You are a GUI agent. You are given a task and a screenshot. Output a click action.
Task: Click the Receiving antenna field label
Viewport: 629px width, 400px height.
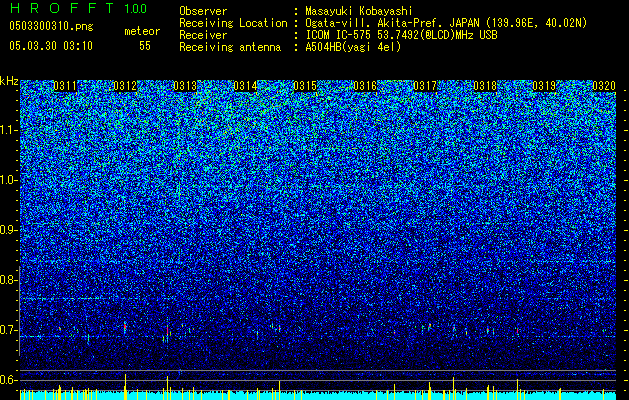pyautogui.click(x=230, y=47)
